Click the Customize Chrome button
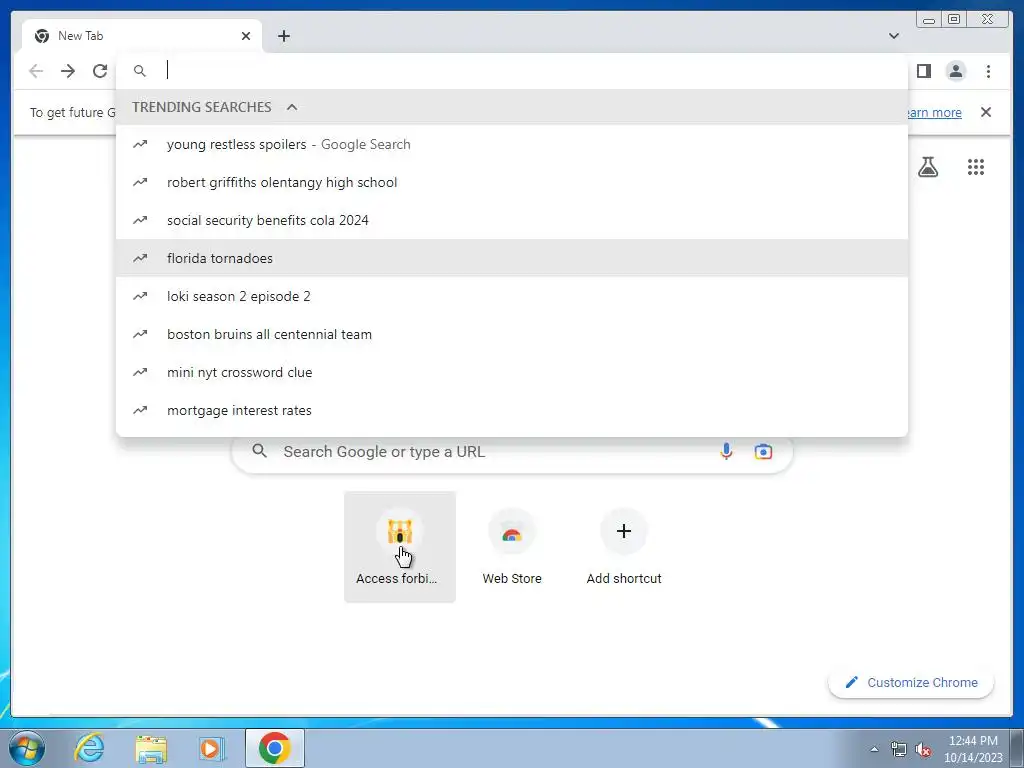1024x768 pixels. click(911, 682)
